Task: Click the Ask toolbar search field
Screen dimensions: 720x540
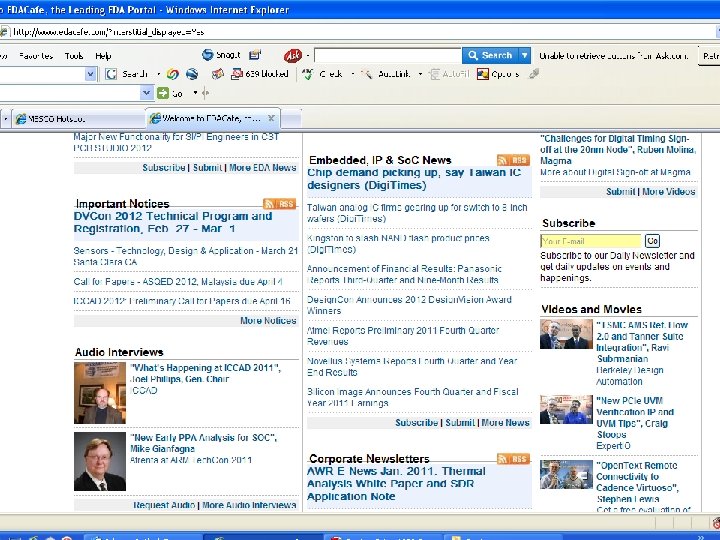Action: tap(388, 56)
